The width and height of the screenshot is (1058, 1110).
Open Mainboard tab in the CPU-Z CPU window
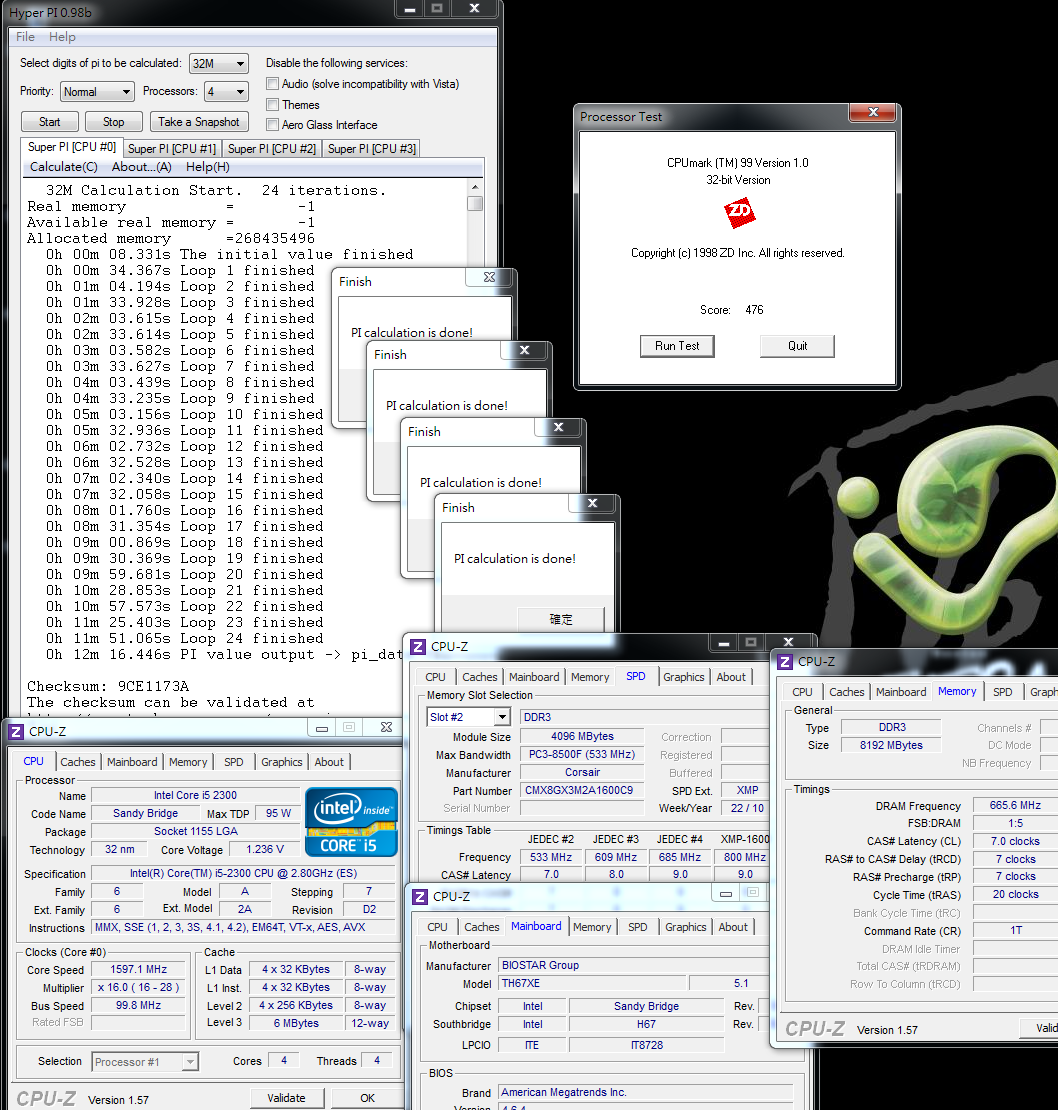[132, 762]
